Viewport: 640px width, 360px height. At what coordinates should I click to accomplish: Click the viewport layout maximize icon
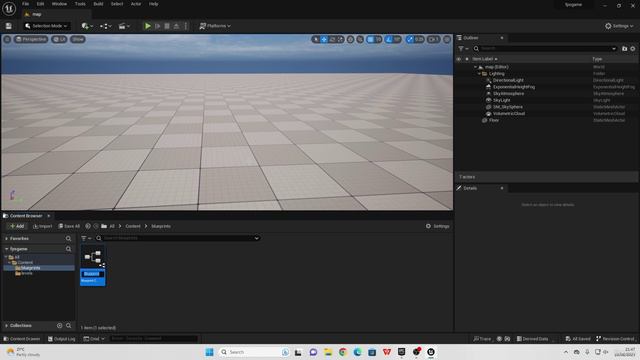pos(447,39)
